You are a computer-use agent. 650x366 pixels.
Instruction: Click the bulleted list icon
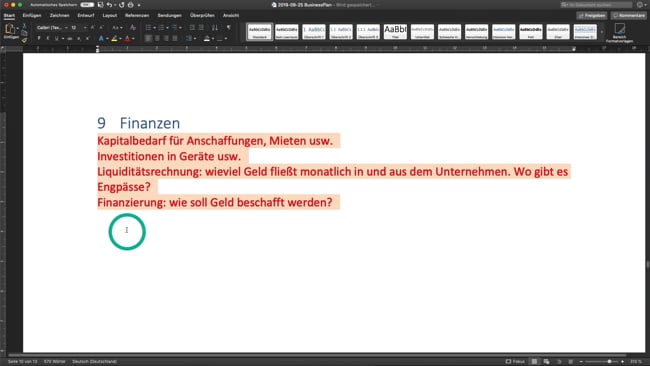pyautogui.click(x=148, y=27)
